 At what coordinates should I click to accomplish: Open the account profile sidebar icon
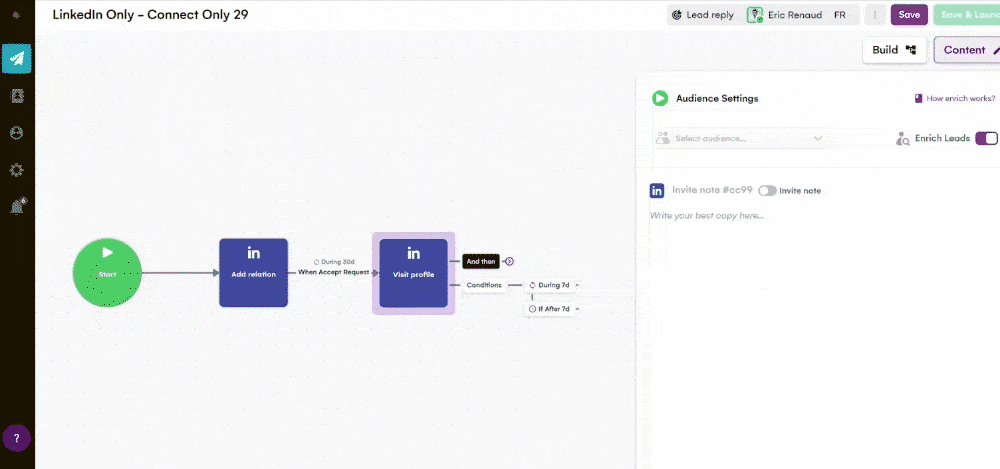point(17,133)
